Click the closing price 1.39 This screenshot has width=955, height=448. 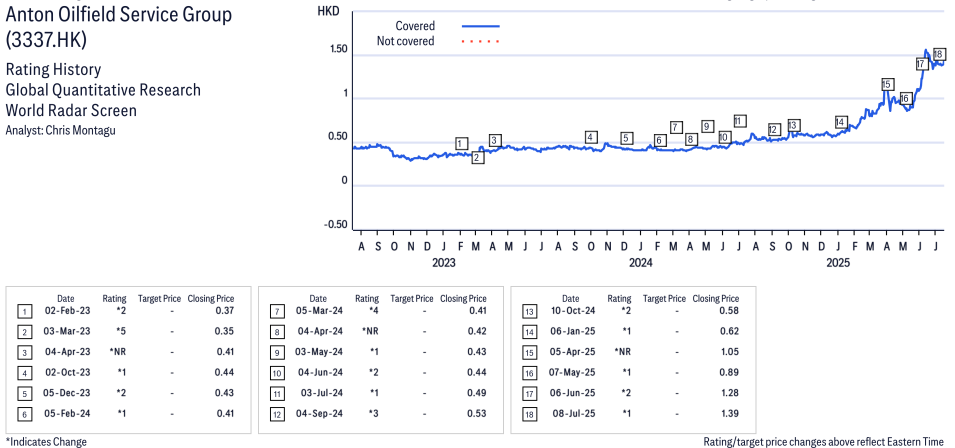tap(729, 413)
